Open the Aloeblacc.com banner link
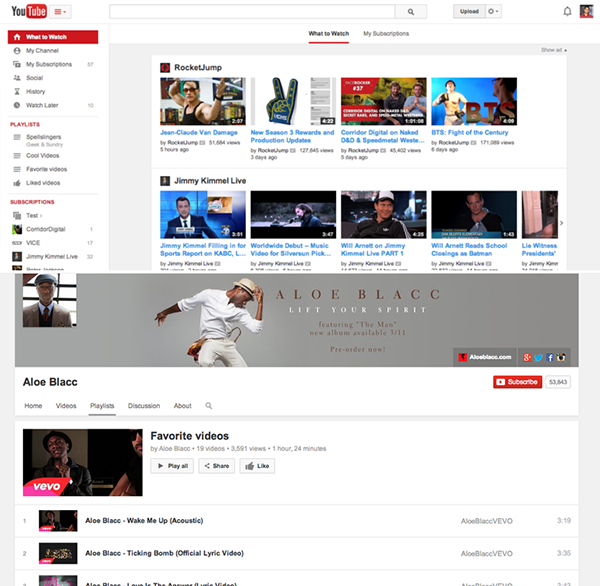This screenshot has height=586, width=600. coord(485,357)
